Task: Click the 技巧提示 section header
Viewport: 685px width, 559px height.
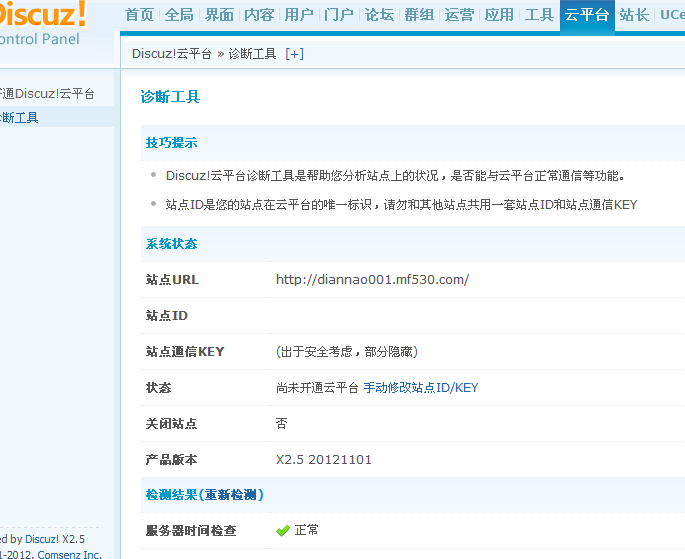Action: 171,143
